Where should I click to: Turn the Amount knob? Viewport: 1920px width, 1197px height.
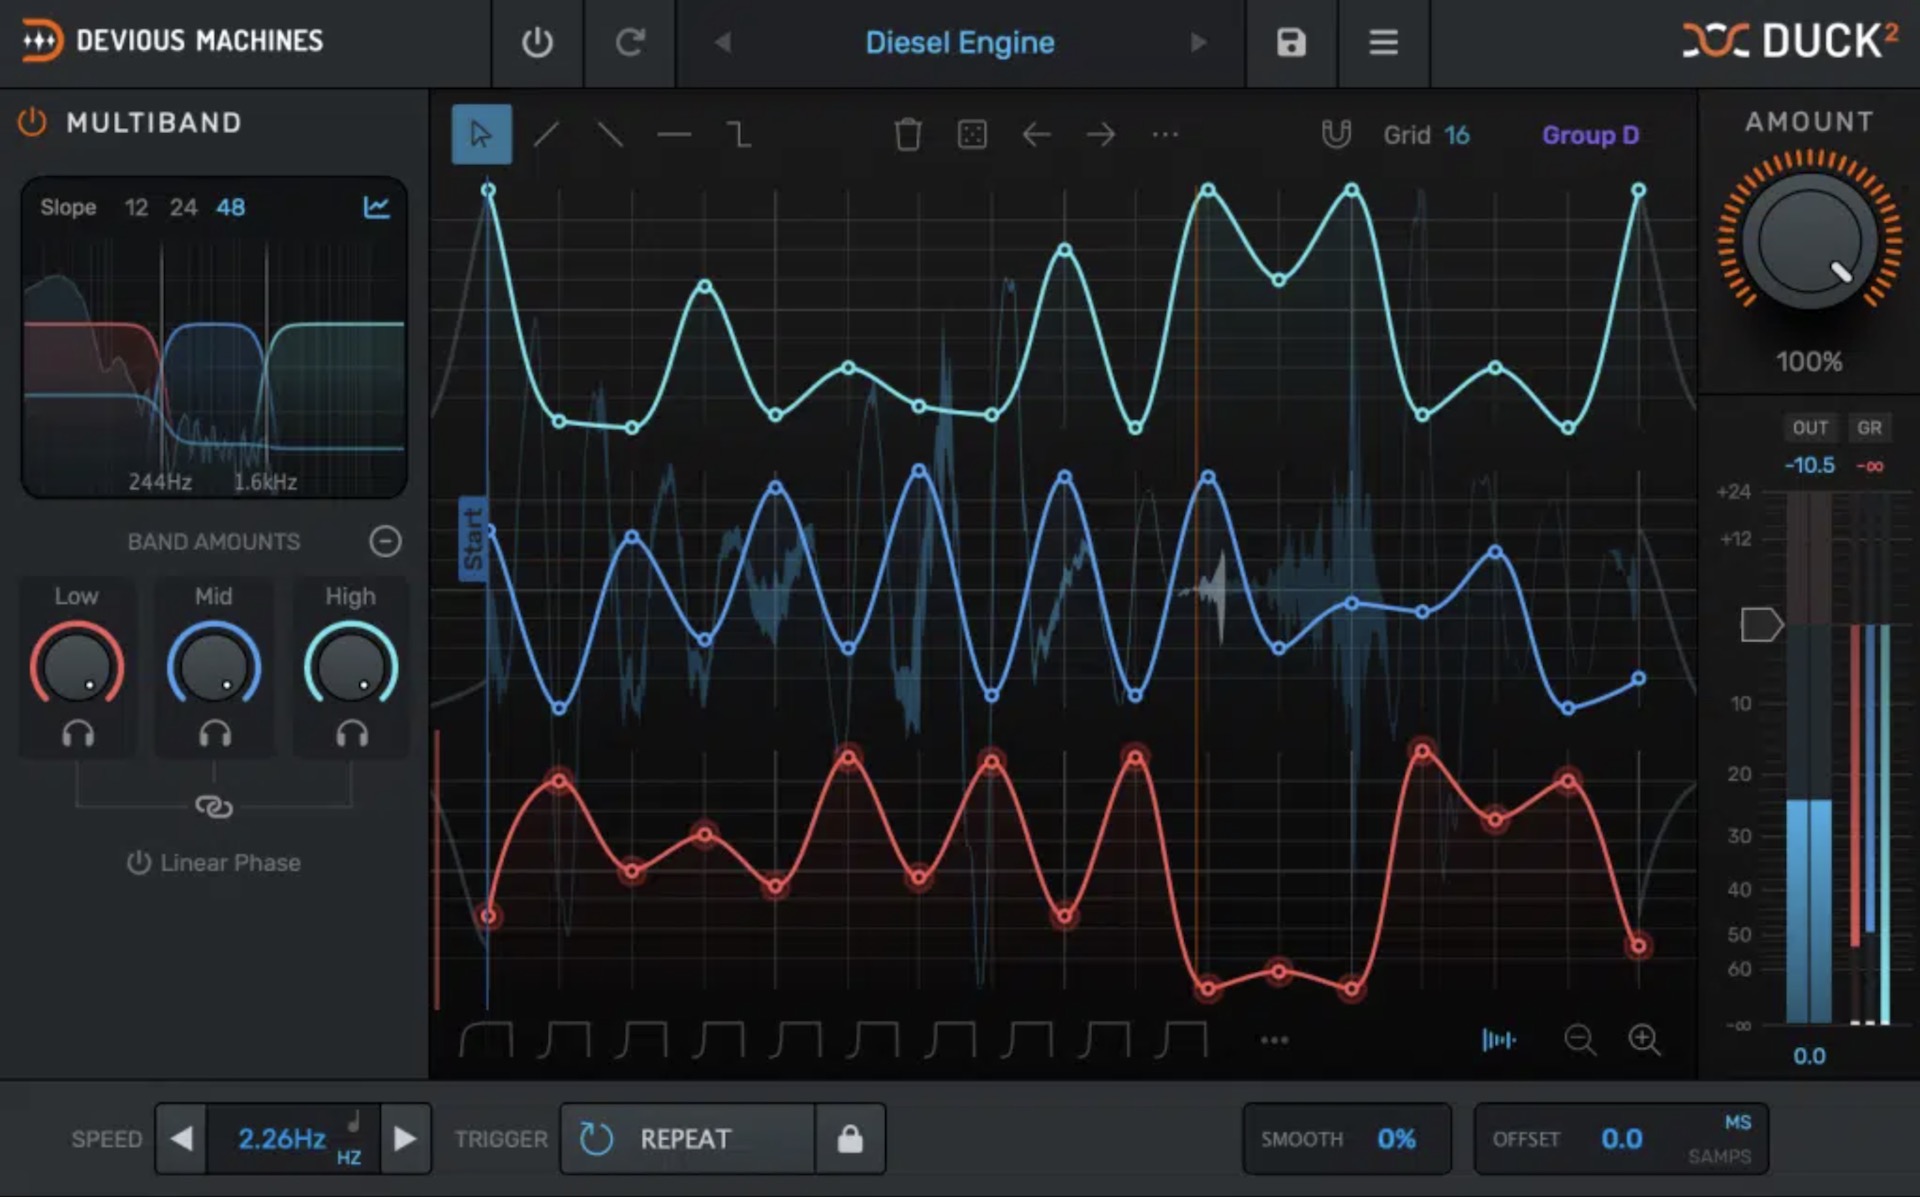click(x=1809, y=242)
